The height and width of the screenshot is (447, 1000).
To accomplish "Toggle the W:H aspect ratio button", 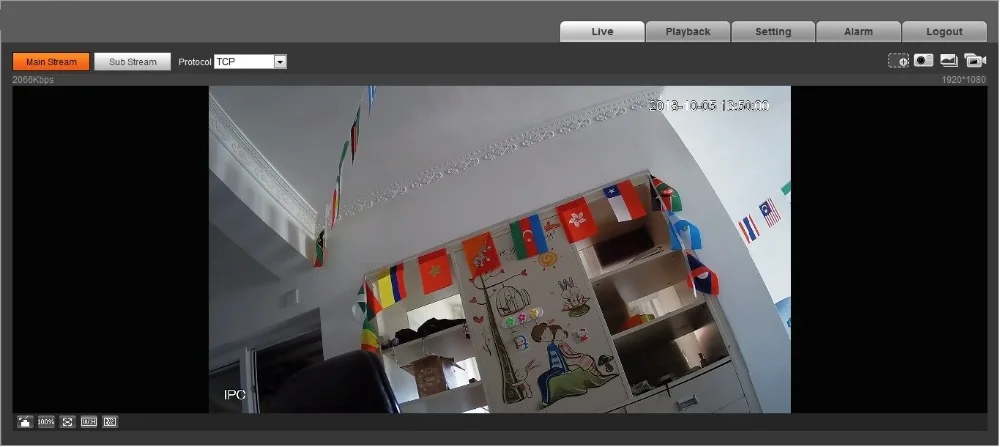I will click(x=89, y=421).
